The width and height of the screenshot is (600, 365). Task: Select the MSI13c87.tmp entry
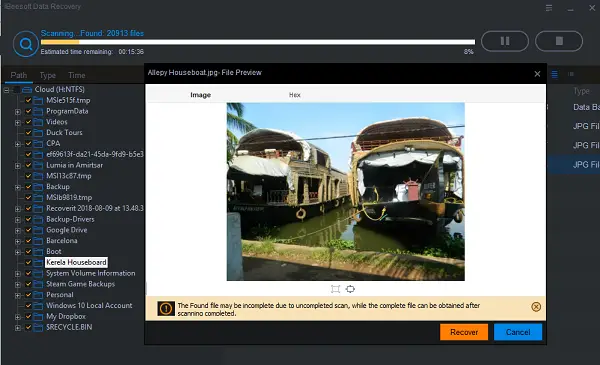[68, 176]
